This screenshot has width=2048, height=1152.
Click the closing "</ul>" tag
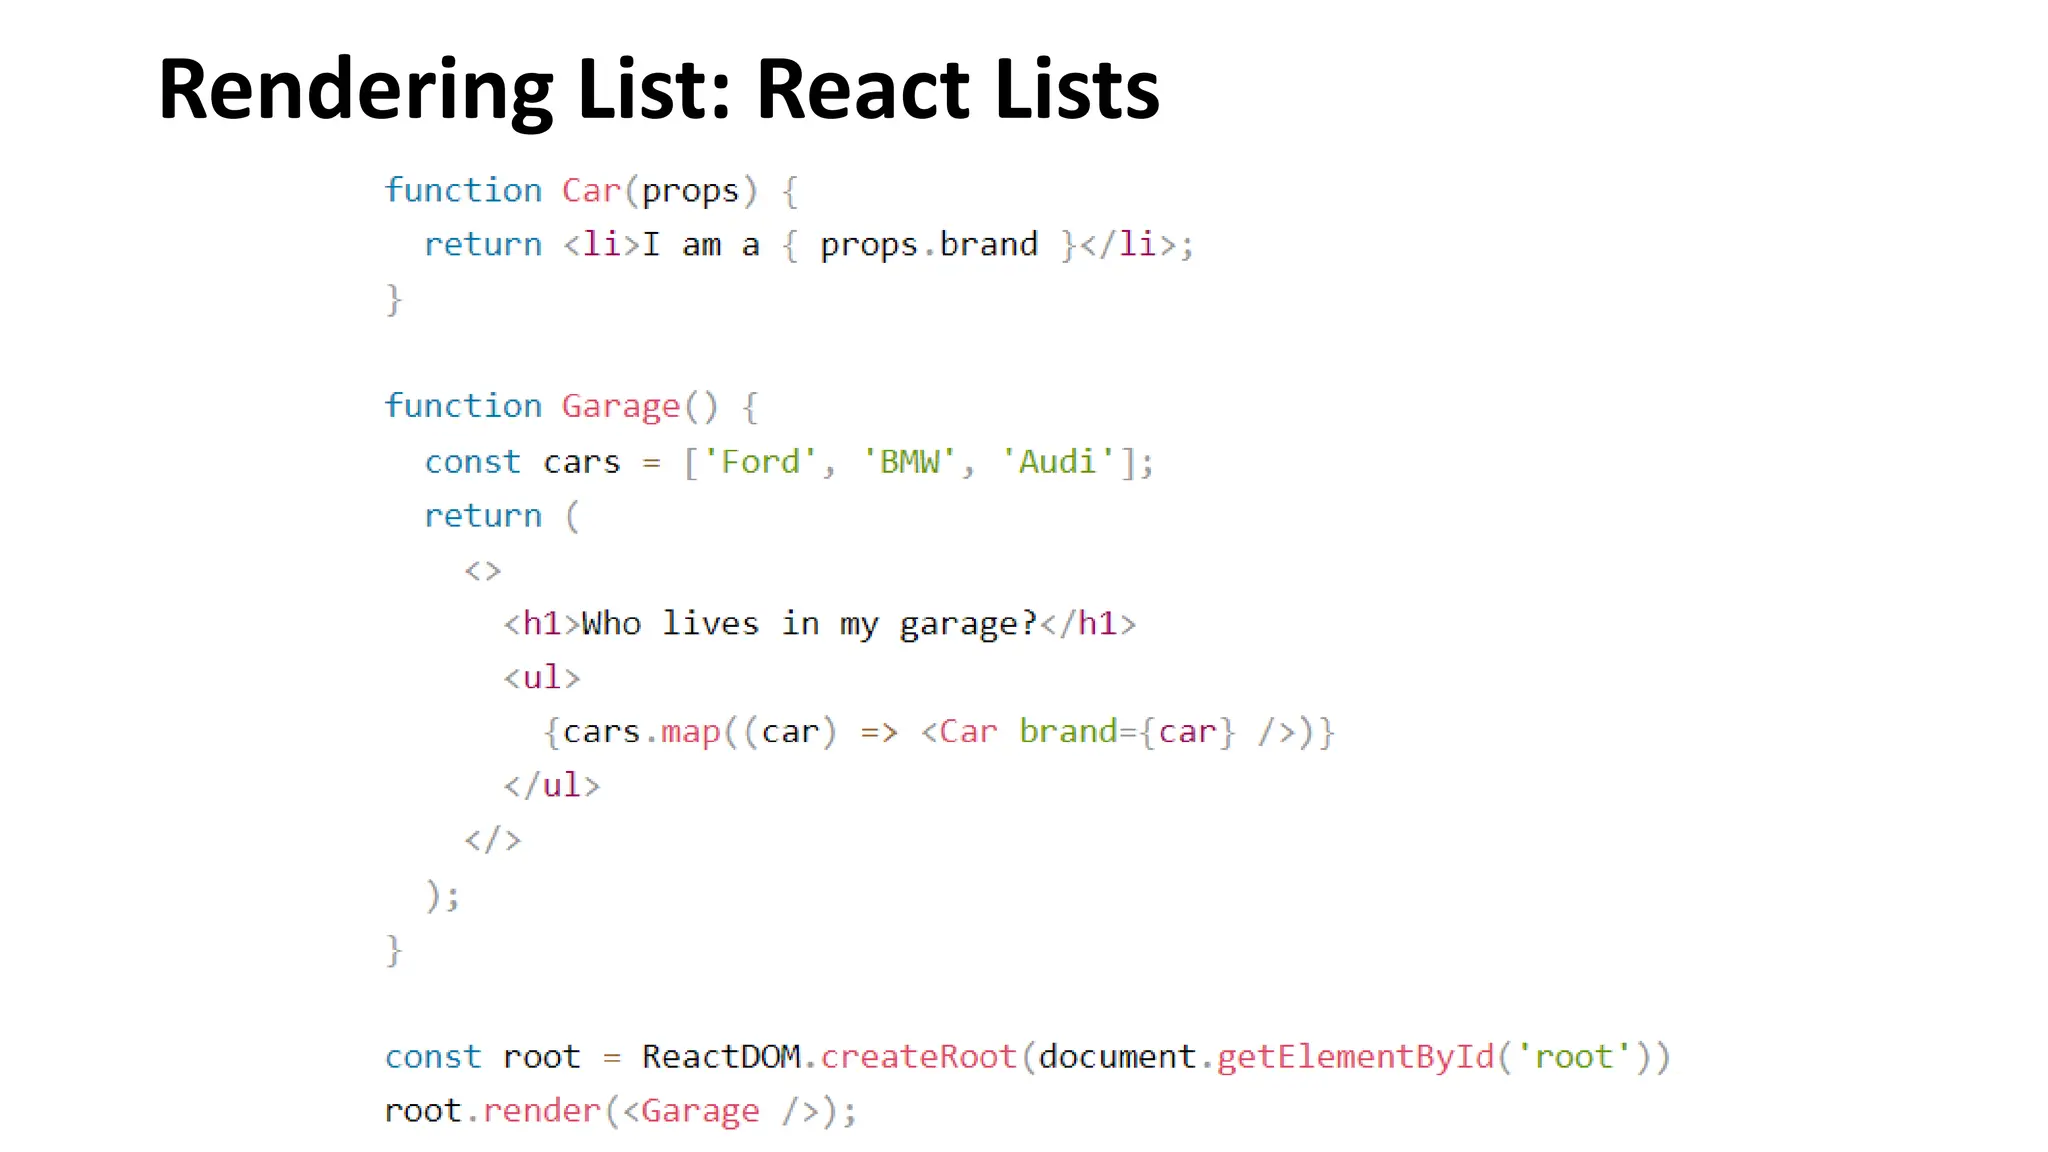[551, 785]
